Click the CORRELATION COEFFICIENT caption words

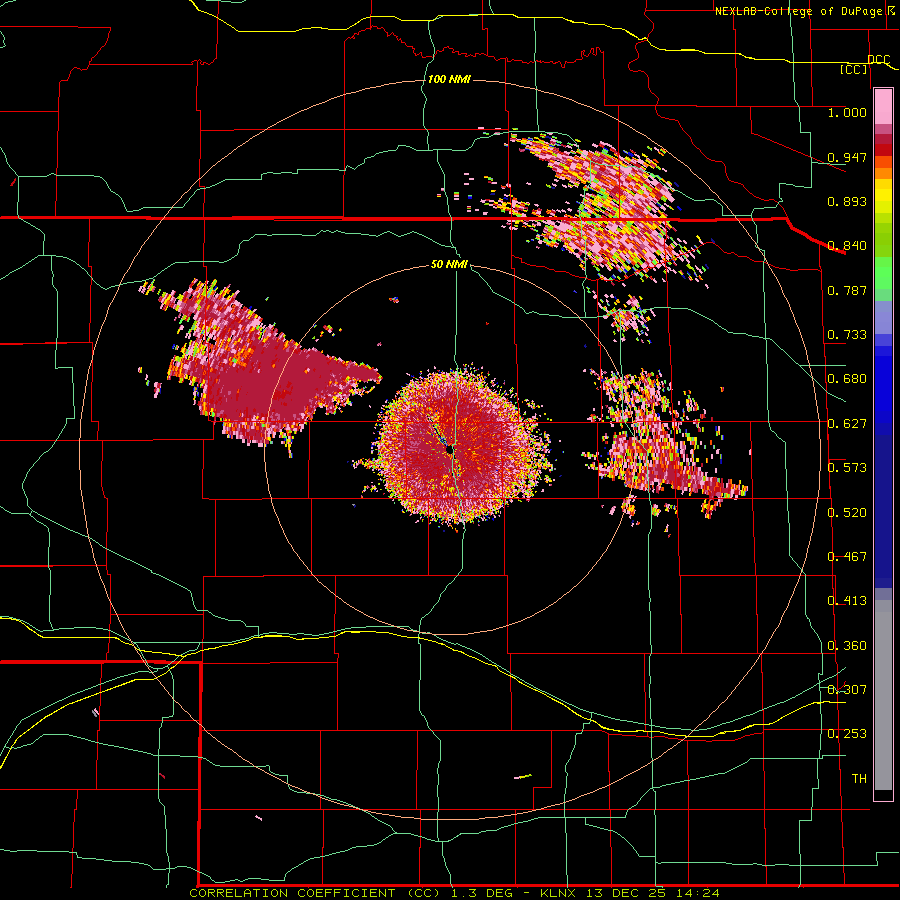coord(292,893)
